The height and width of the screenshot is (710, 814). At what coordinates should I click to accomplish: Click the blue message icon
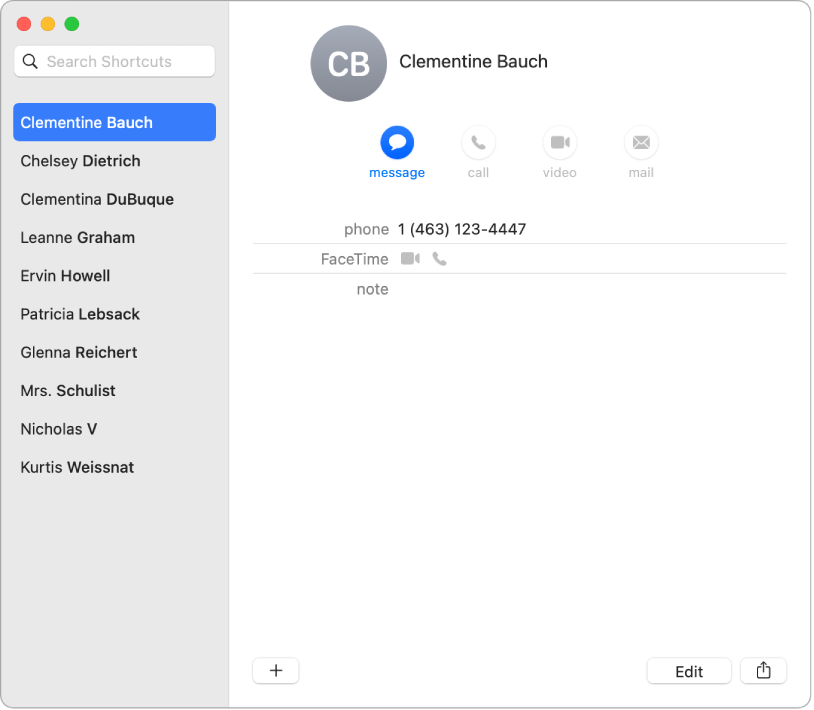[x=397, y=143]
